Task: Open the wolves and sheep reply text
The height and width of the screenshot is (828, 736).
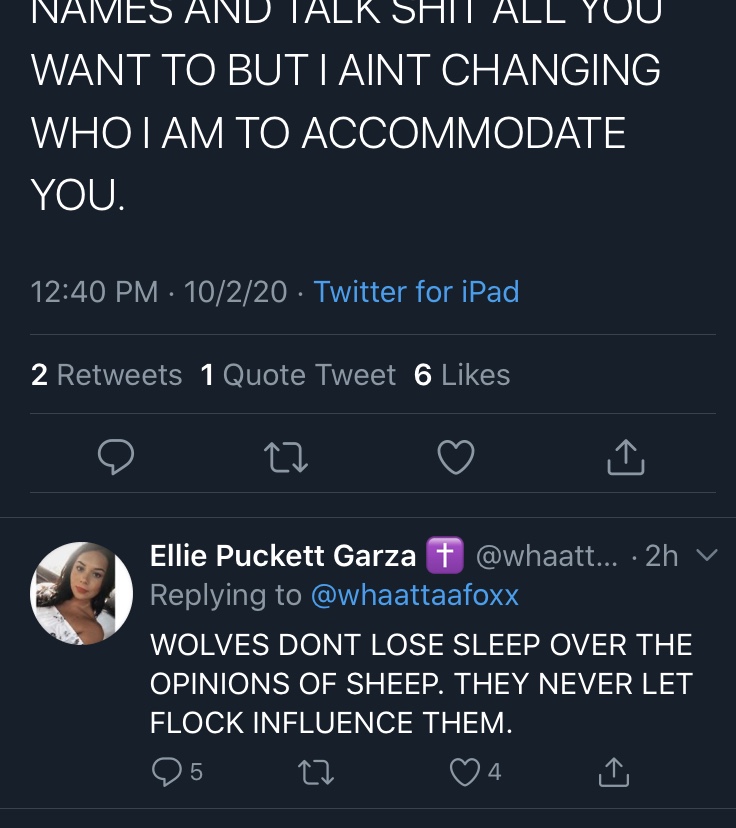Action: pyautogui.click(x=421, y=683)
